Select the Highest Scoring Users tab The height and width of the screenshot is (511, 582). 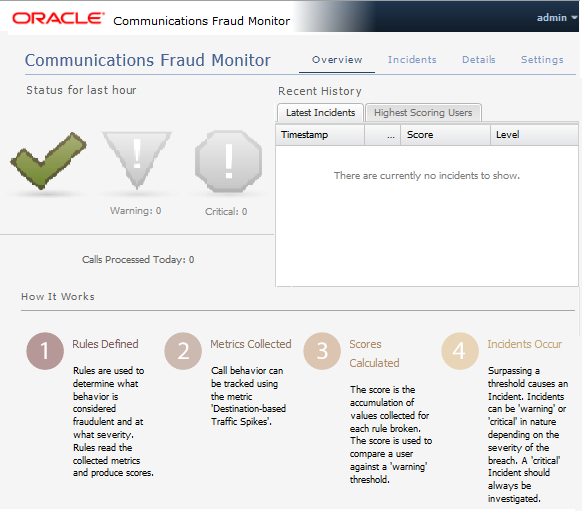pyautogui.click(x=423, y=112)
